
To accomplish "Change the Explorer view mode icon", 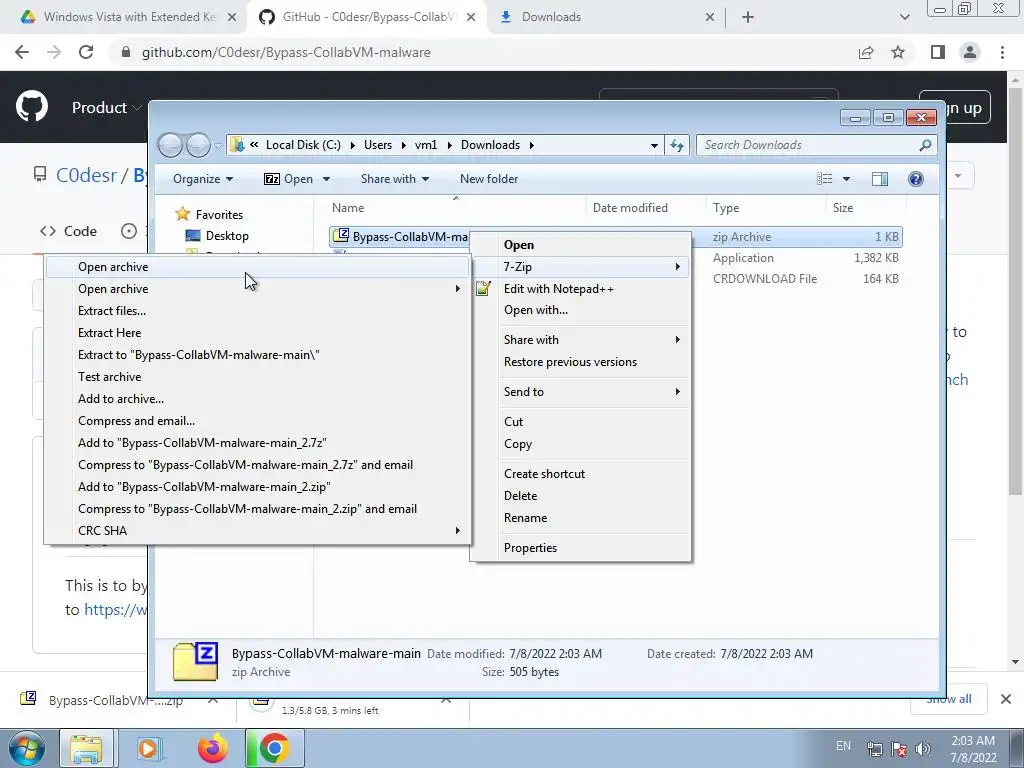I will point(825,179).
